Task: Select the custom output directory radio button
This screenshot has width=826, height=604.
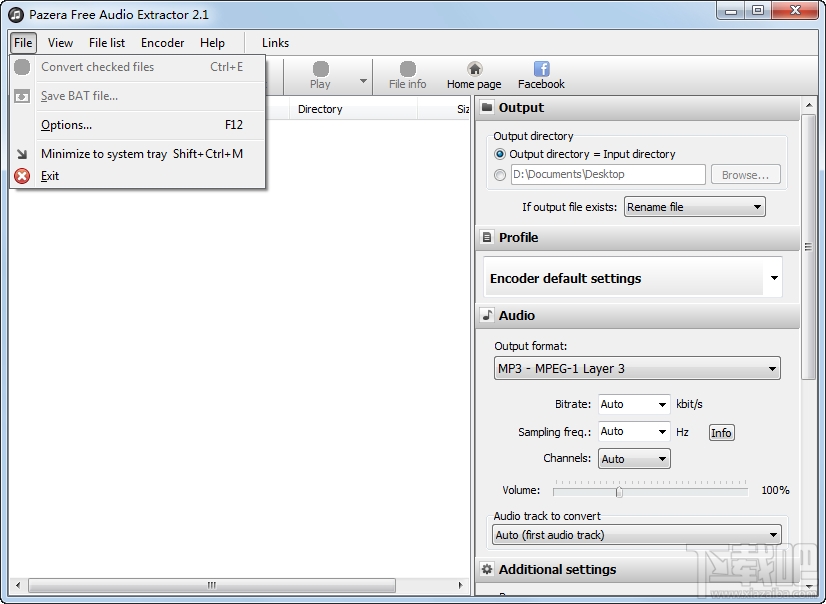Action: point(500,174)
